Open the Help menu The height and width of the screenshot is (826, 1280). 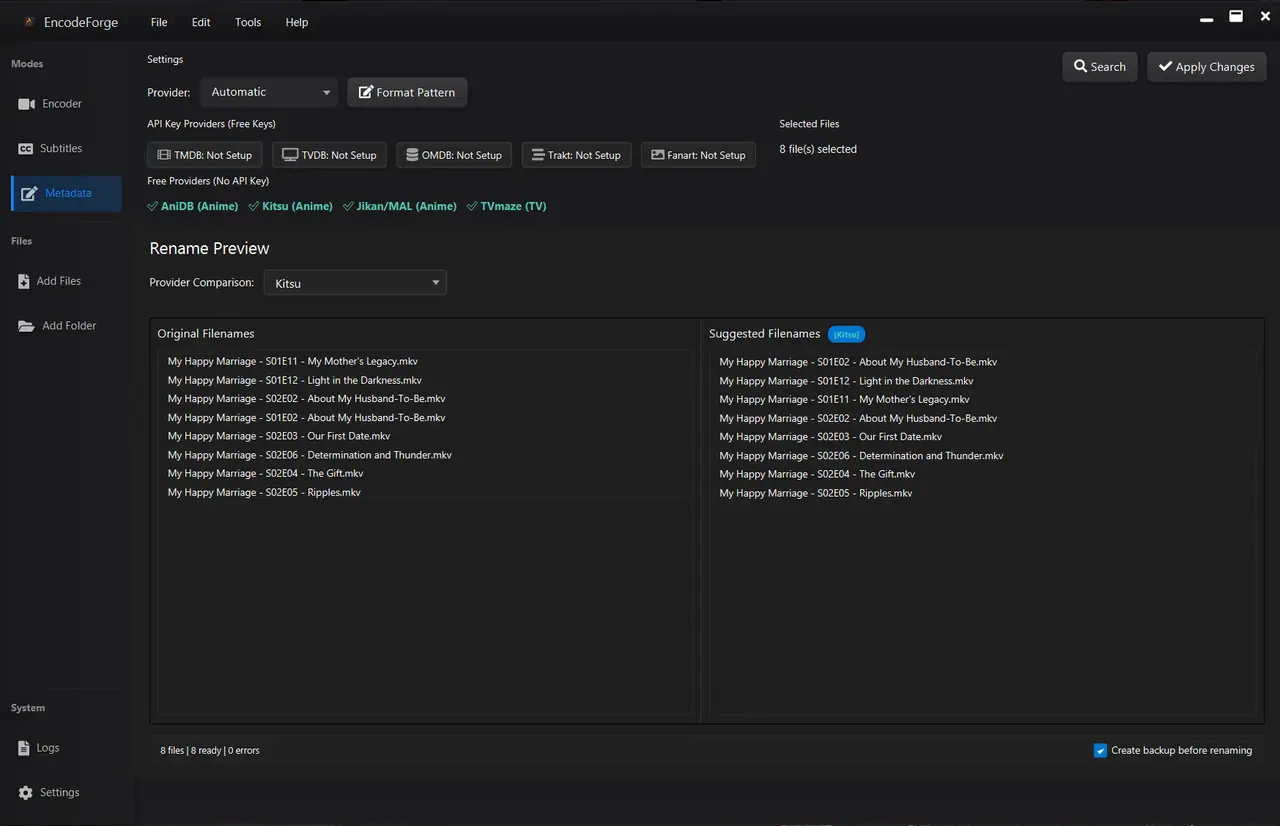[297, 22]
